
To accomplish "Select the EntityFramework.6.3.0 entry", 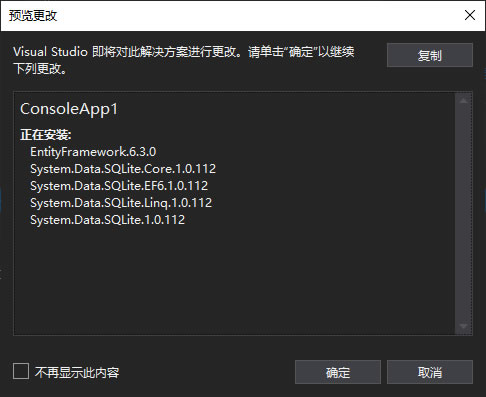I will [x=93, y=152].
